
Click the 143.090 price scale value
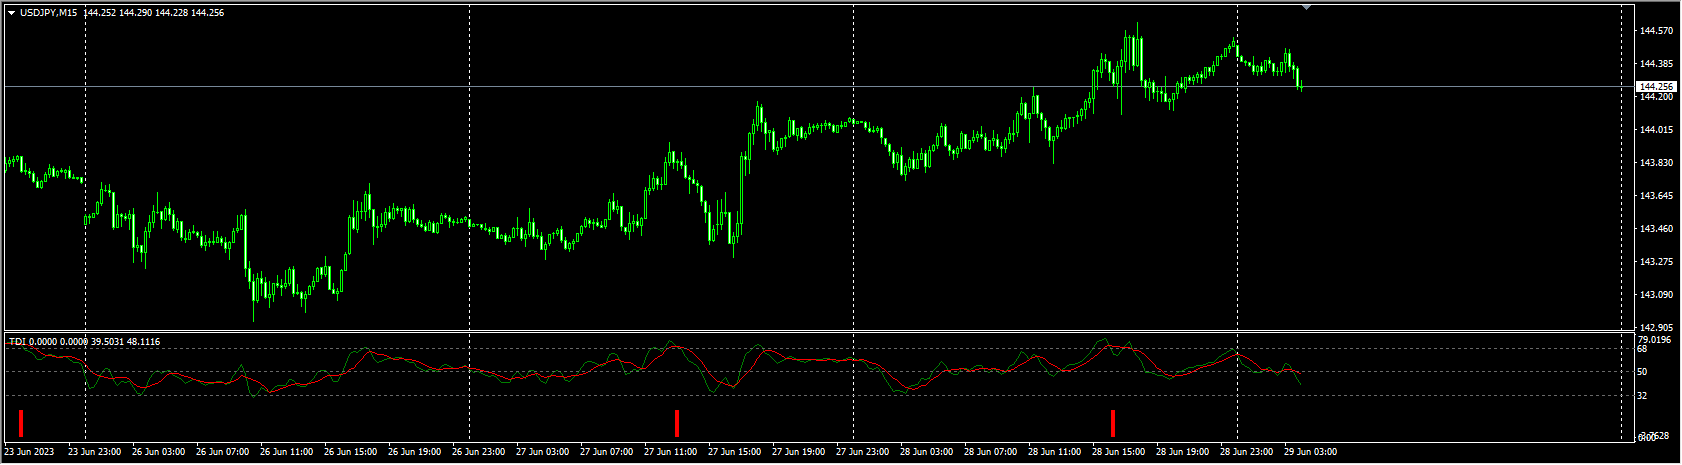click(x=1656, y=295)
